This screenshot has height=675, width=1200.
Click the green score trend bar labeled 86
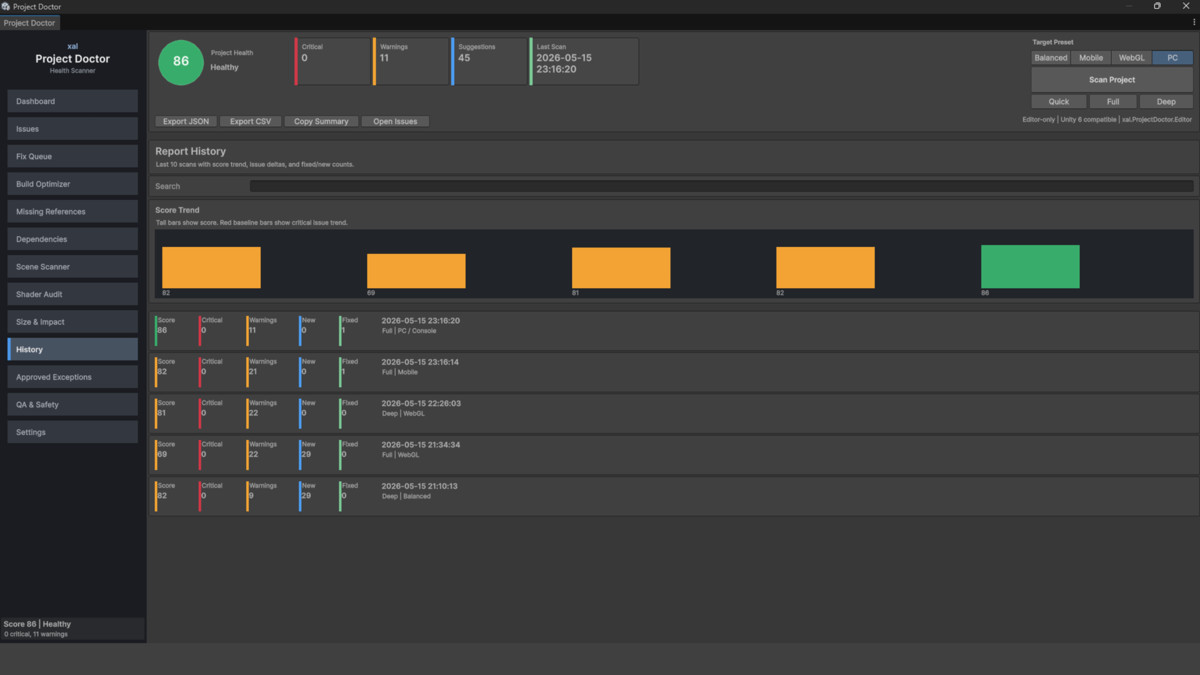pos(1030,266)
